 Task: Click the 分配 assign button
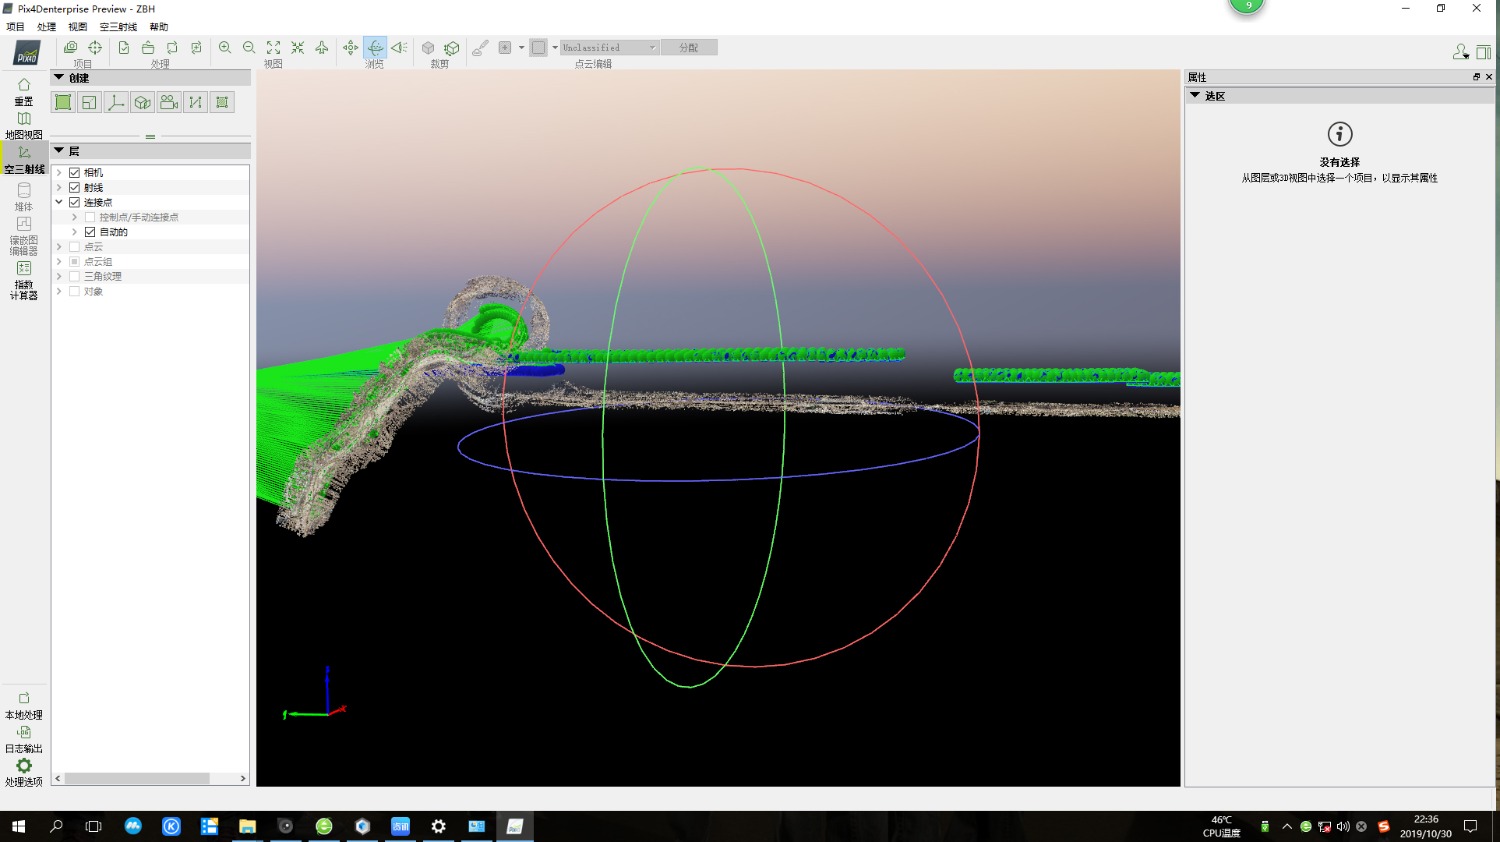point(689,47)
